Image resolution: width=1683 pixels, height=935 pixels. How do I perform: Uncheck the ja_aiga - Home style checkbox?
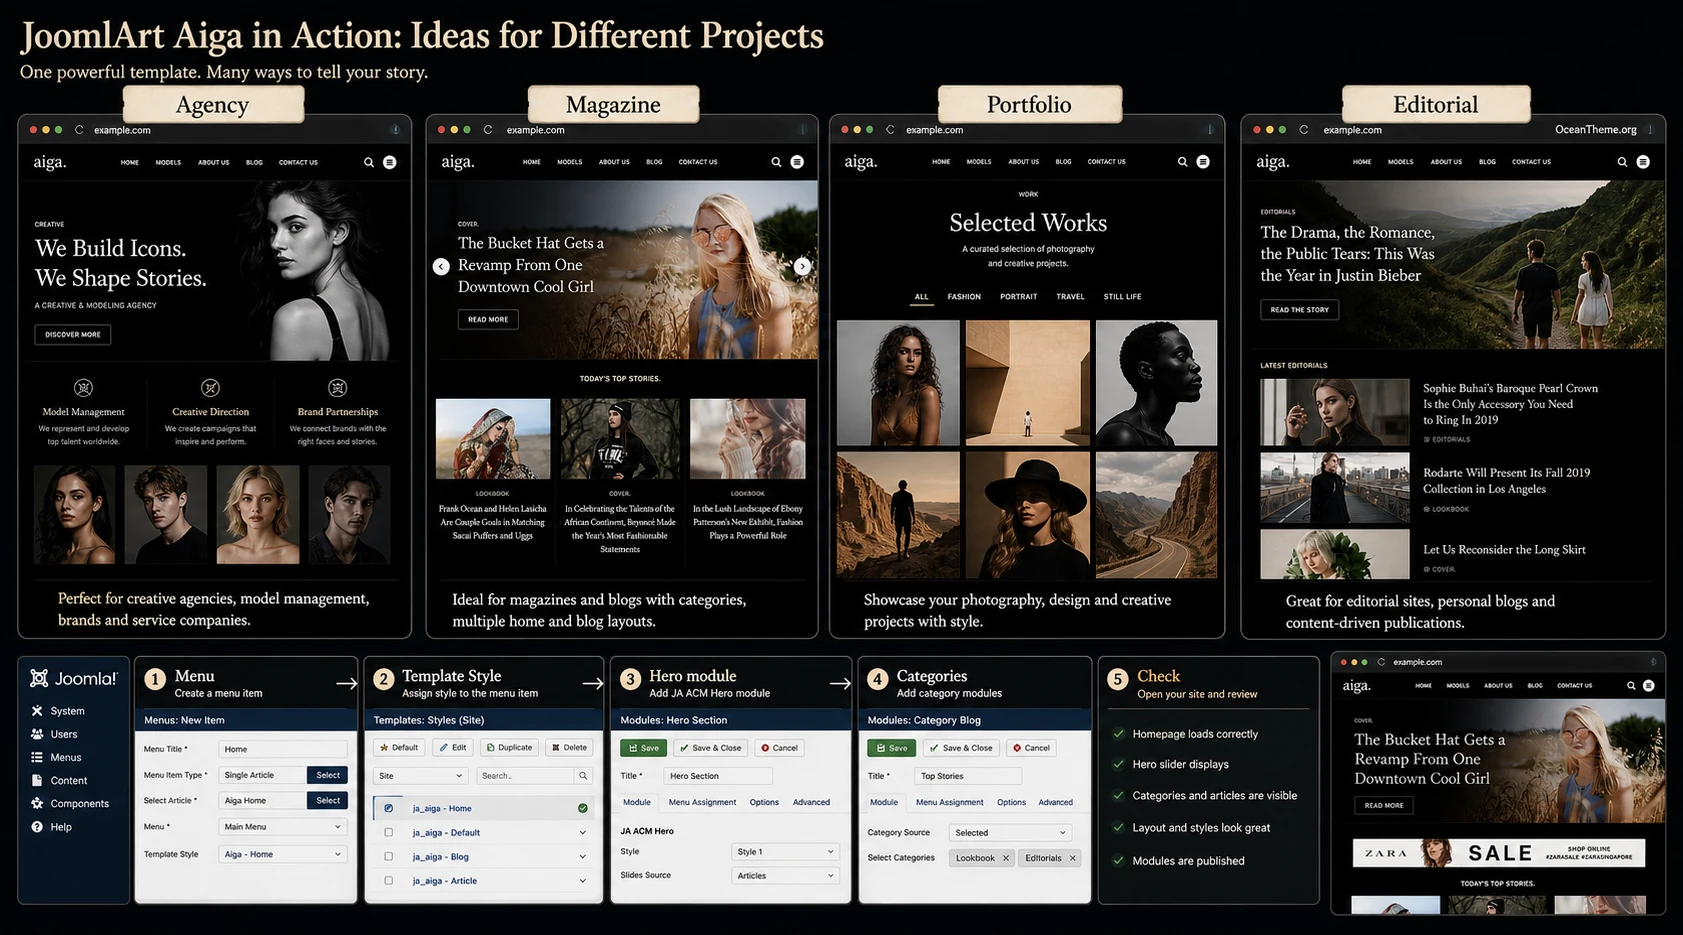389,808
